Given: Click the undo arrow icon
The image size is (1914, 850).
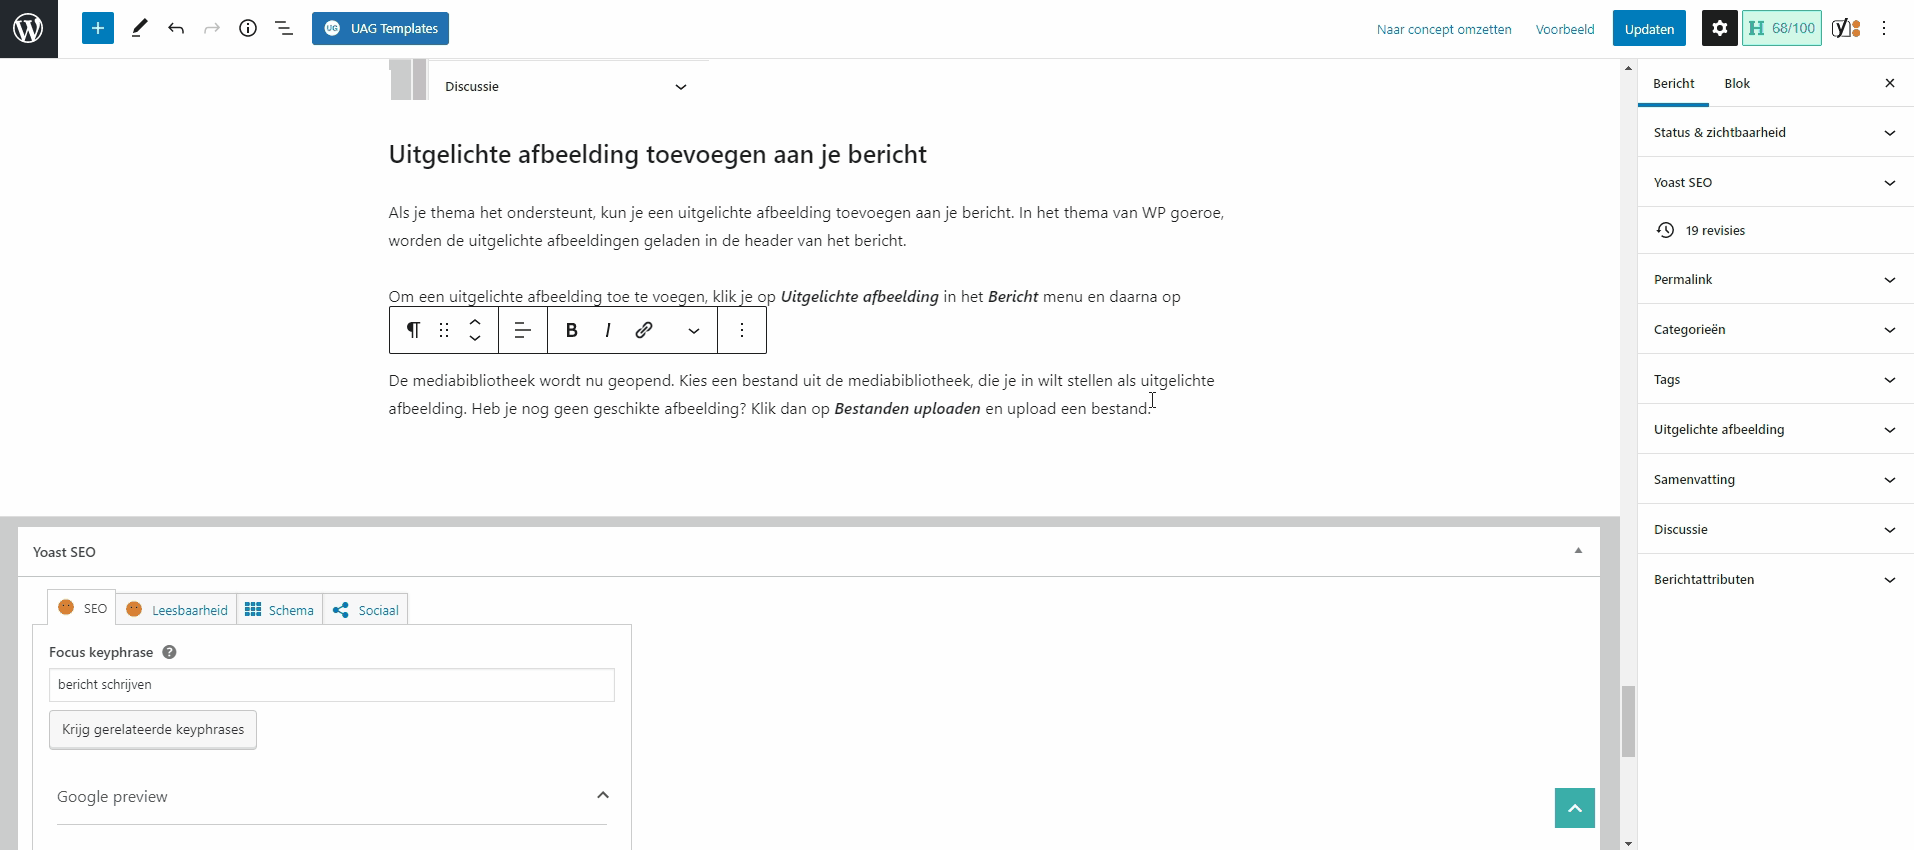Looking at the screenshot, I should pos(176,29).
